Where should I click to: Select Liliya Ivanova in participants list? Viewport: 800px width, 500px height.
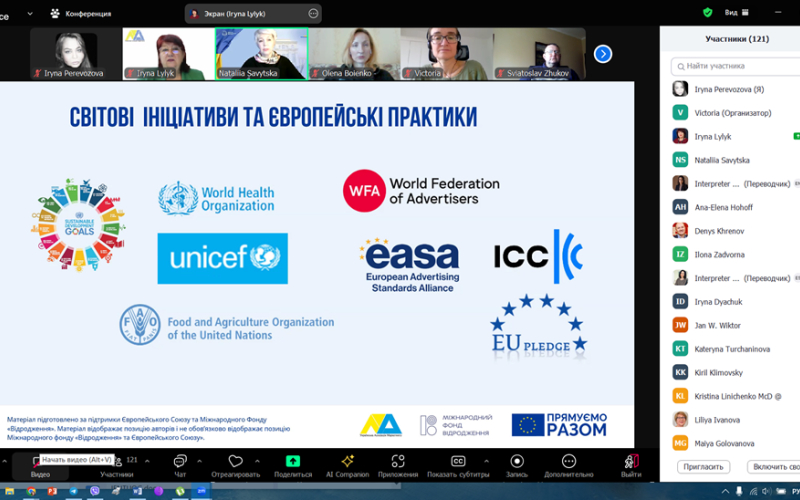(x=733, y=420)
